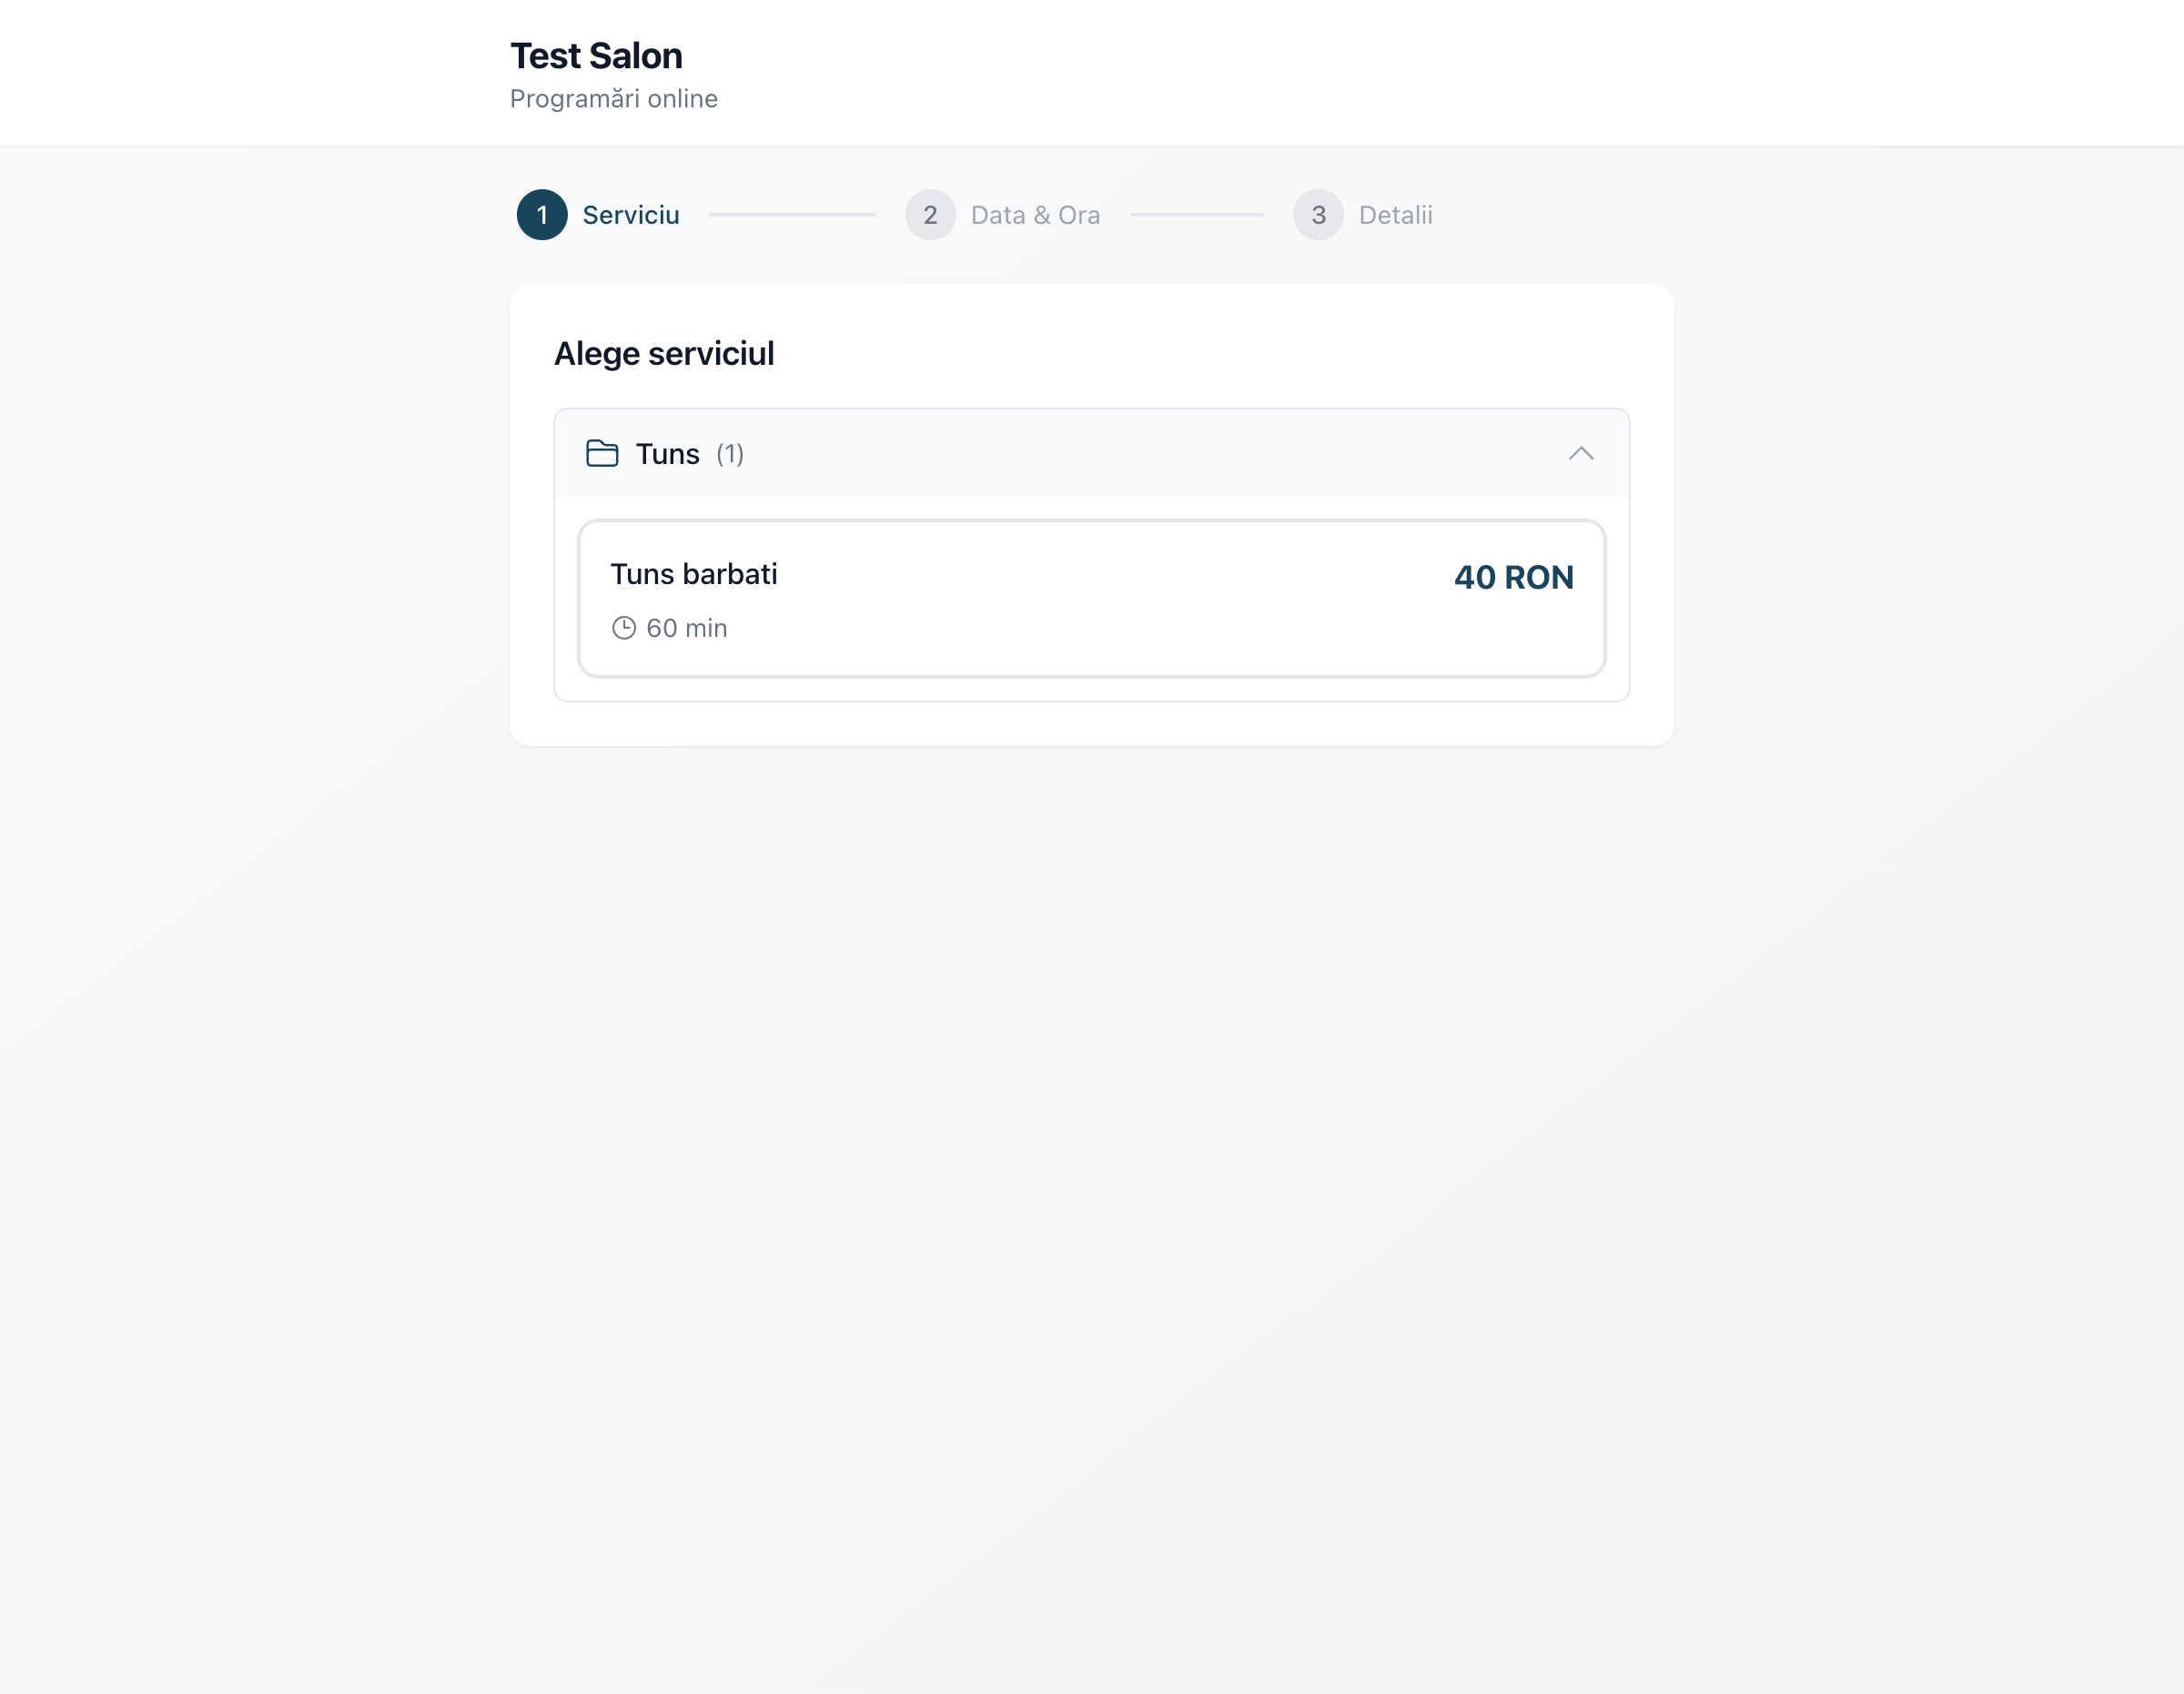
Task: Click the (1) service count in Tuns
Action: 730,454
